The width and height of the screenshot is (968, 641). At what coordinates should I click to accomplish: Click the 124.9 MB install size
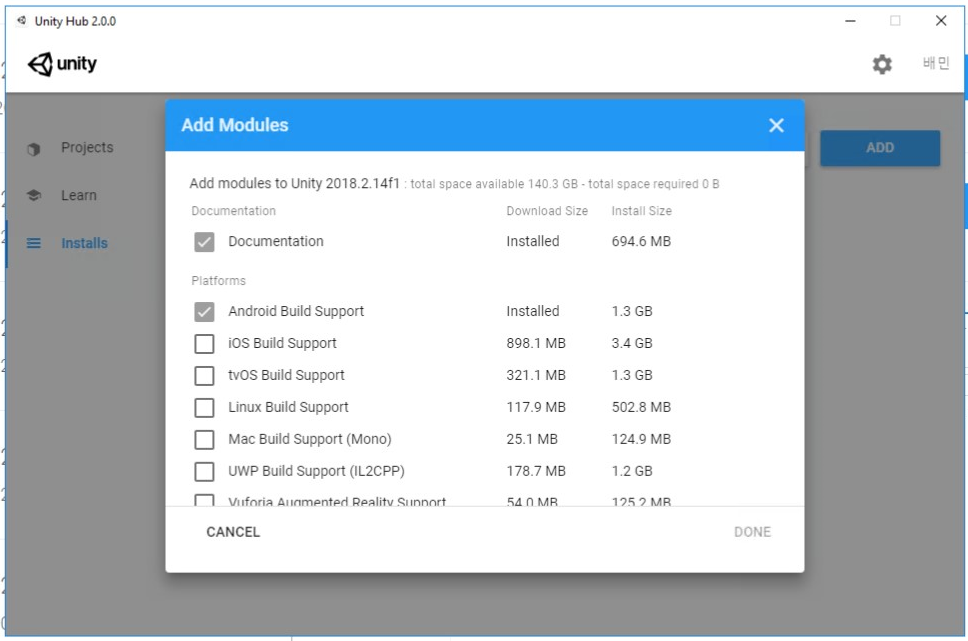coord(641,439)
